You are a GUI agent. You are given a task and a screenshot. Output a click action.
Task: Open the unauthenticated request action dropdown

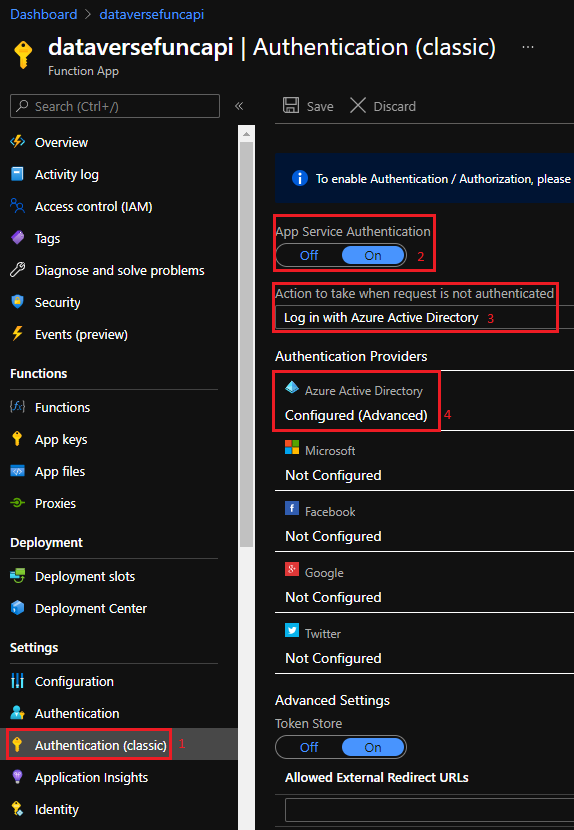[425, 318]
